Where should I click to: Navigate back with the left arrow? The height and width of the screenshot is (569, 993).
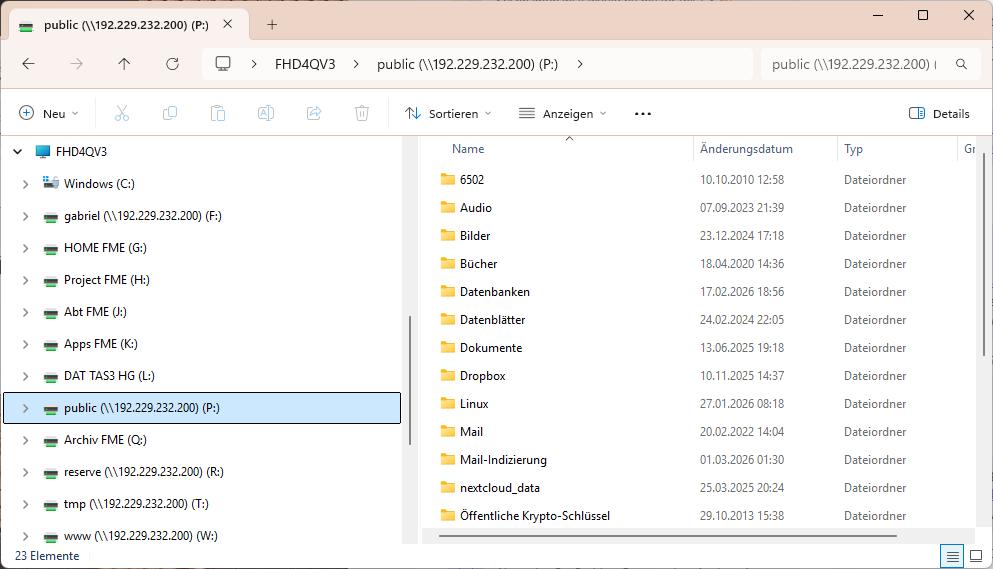point(28,64)
